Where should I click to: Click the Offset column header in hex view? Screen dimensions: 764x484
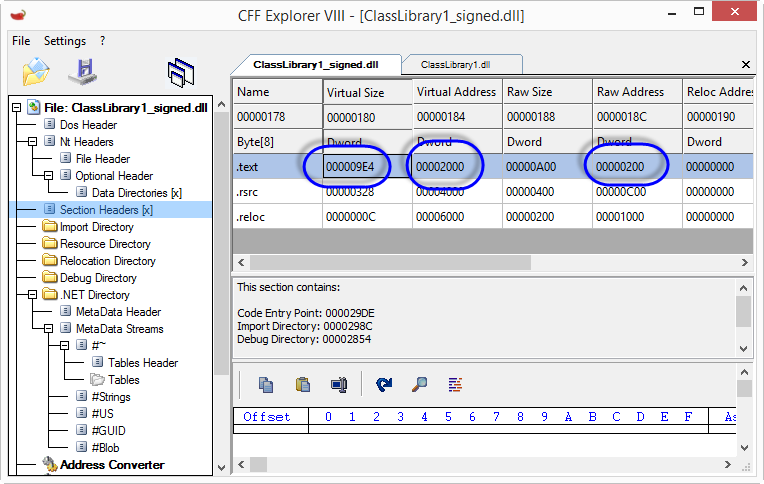pyautogui.click(x=270, y=417)
